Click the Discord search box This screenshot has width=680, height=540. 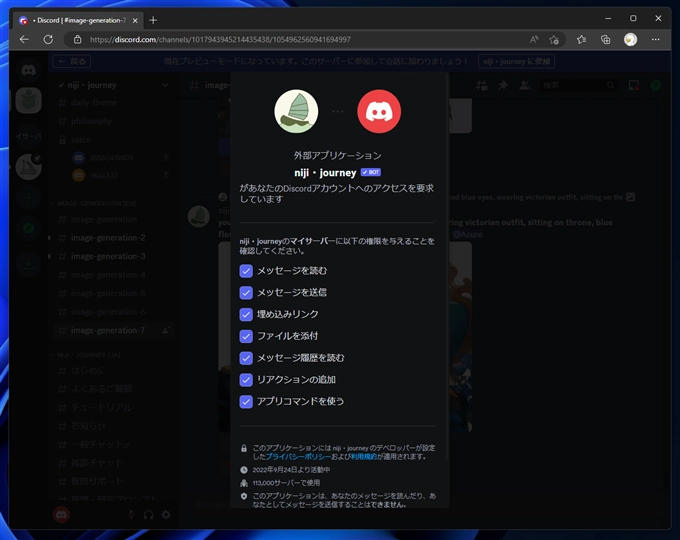pyautogui.click(x=579, y=85)
